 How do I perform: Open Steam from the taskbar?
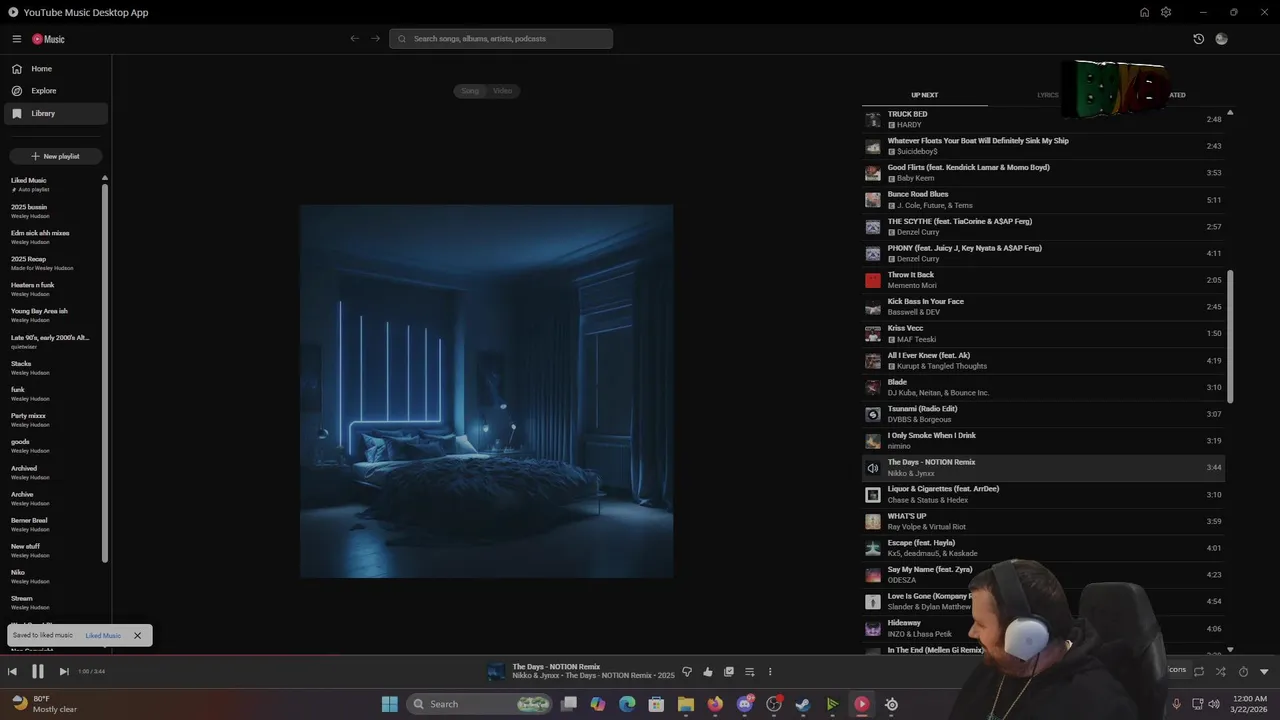(803, 704)
